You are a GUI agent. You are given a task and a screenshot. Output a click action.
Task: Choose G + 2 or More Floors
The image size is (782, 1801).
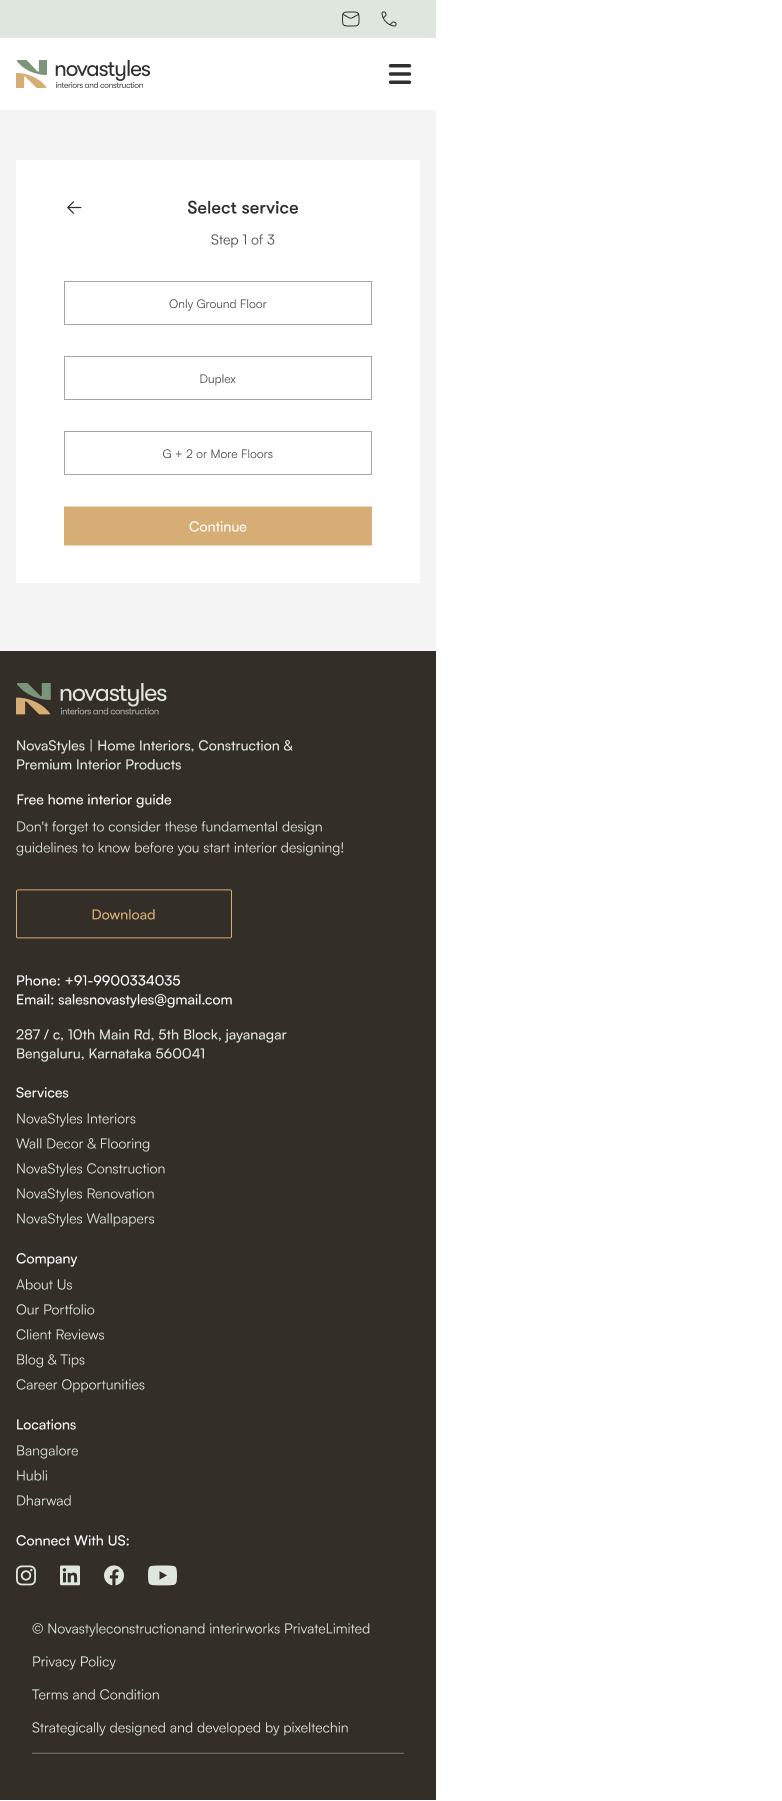pos(218,453)
